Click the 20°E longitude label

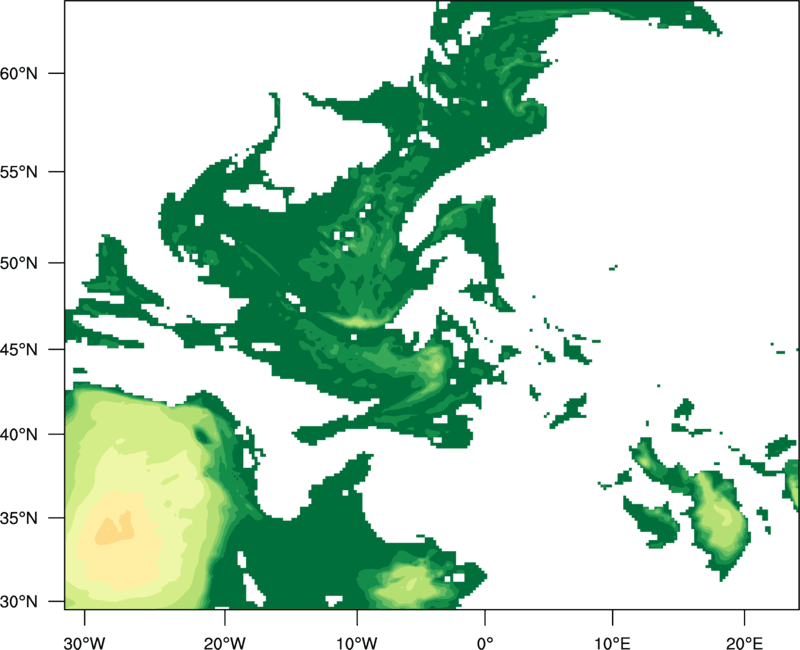(744, 643)
